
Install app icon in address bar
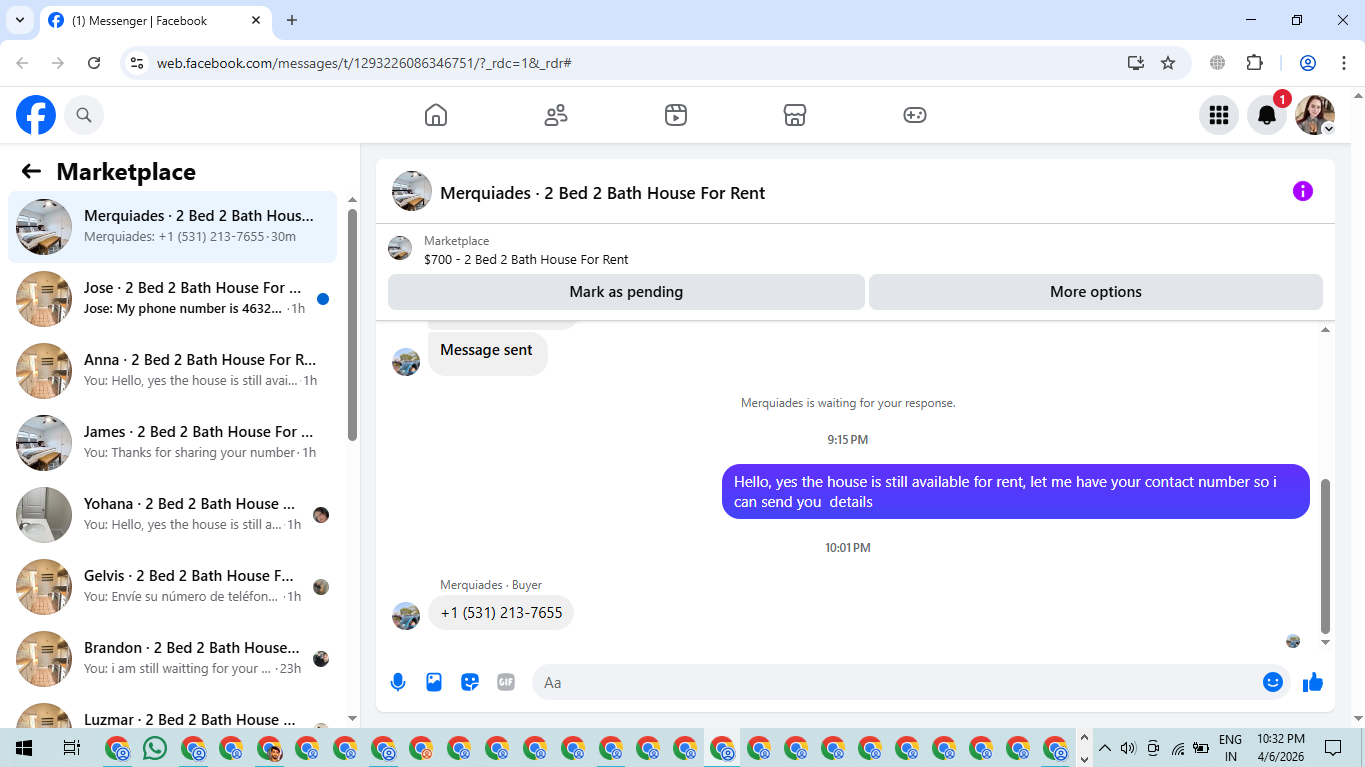[1136, 63]
